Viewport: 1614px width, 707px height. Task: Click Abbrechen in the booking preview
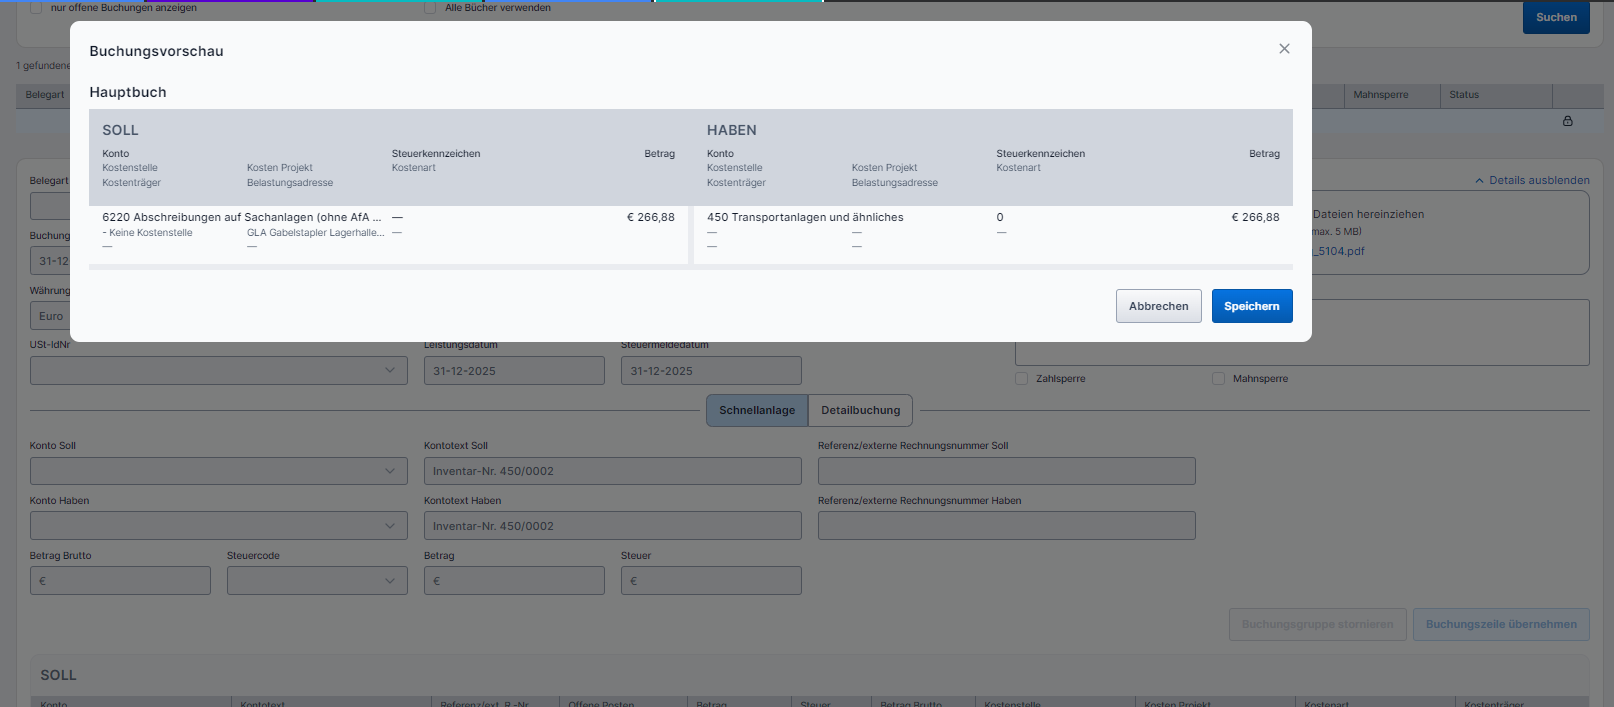coord(1158,306)
